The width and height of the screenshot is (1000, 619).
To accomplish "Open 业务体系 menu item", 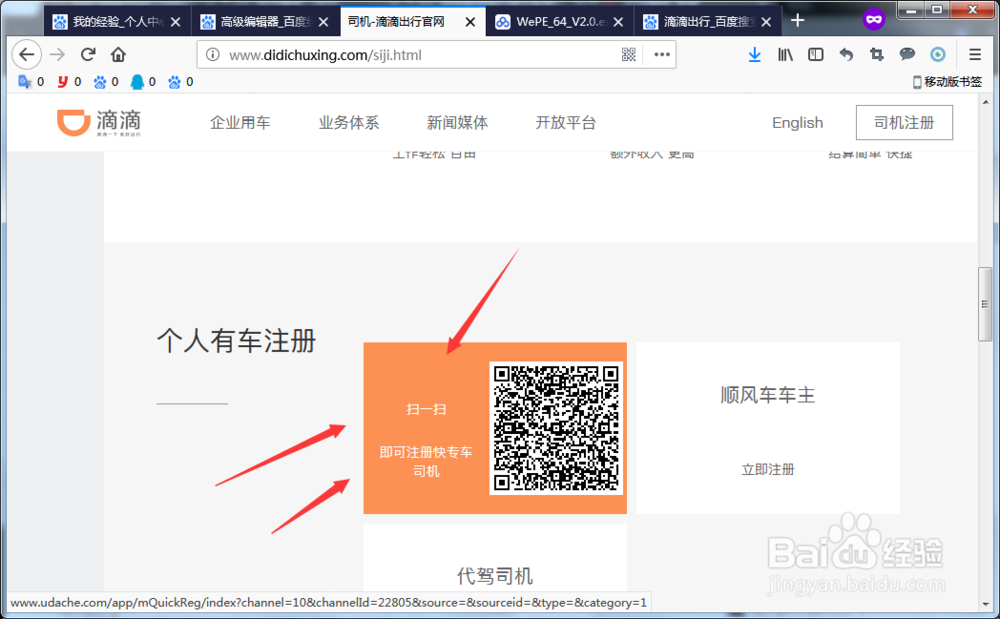I will (349, 123).
